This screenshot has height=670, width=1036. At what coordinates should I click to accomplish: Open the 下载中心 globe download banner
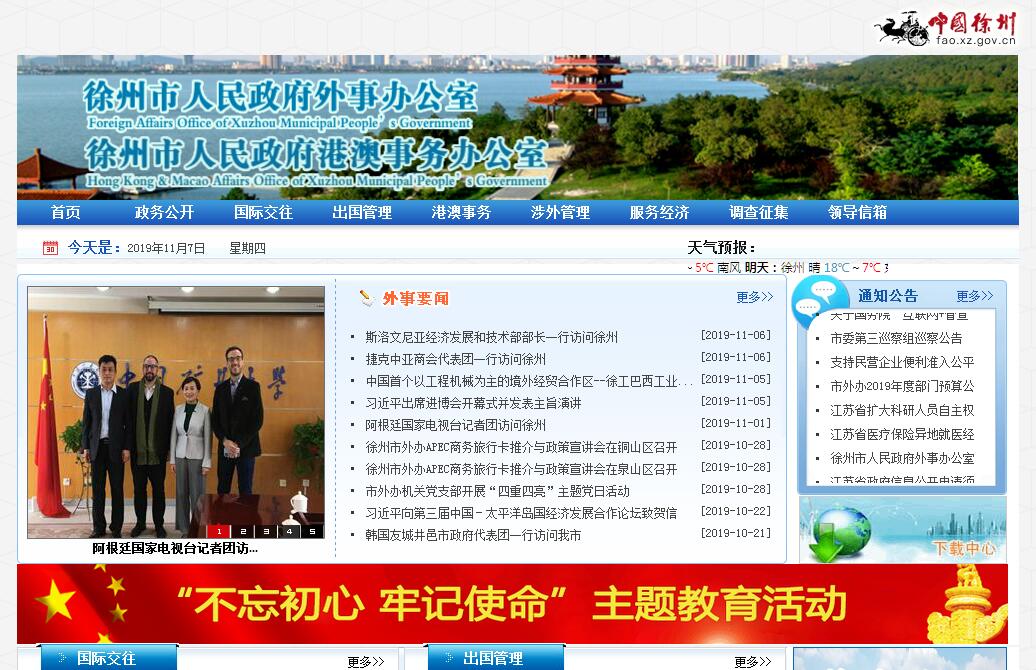click(x=902, y=530)
